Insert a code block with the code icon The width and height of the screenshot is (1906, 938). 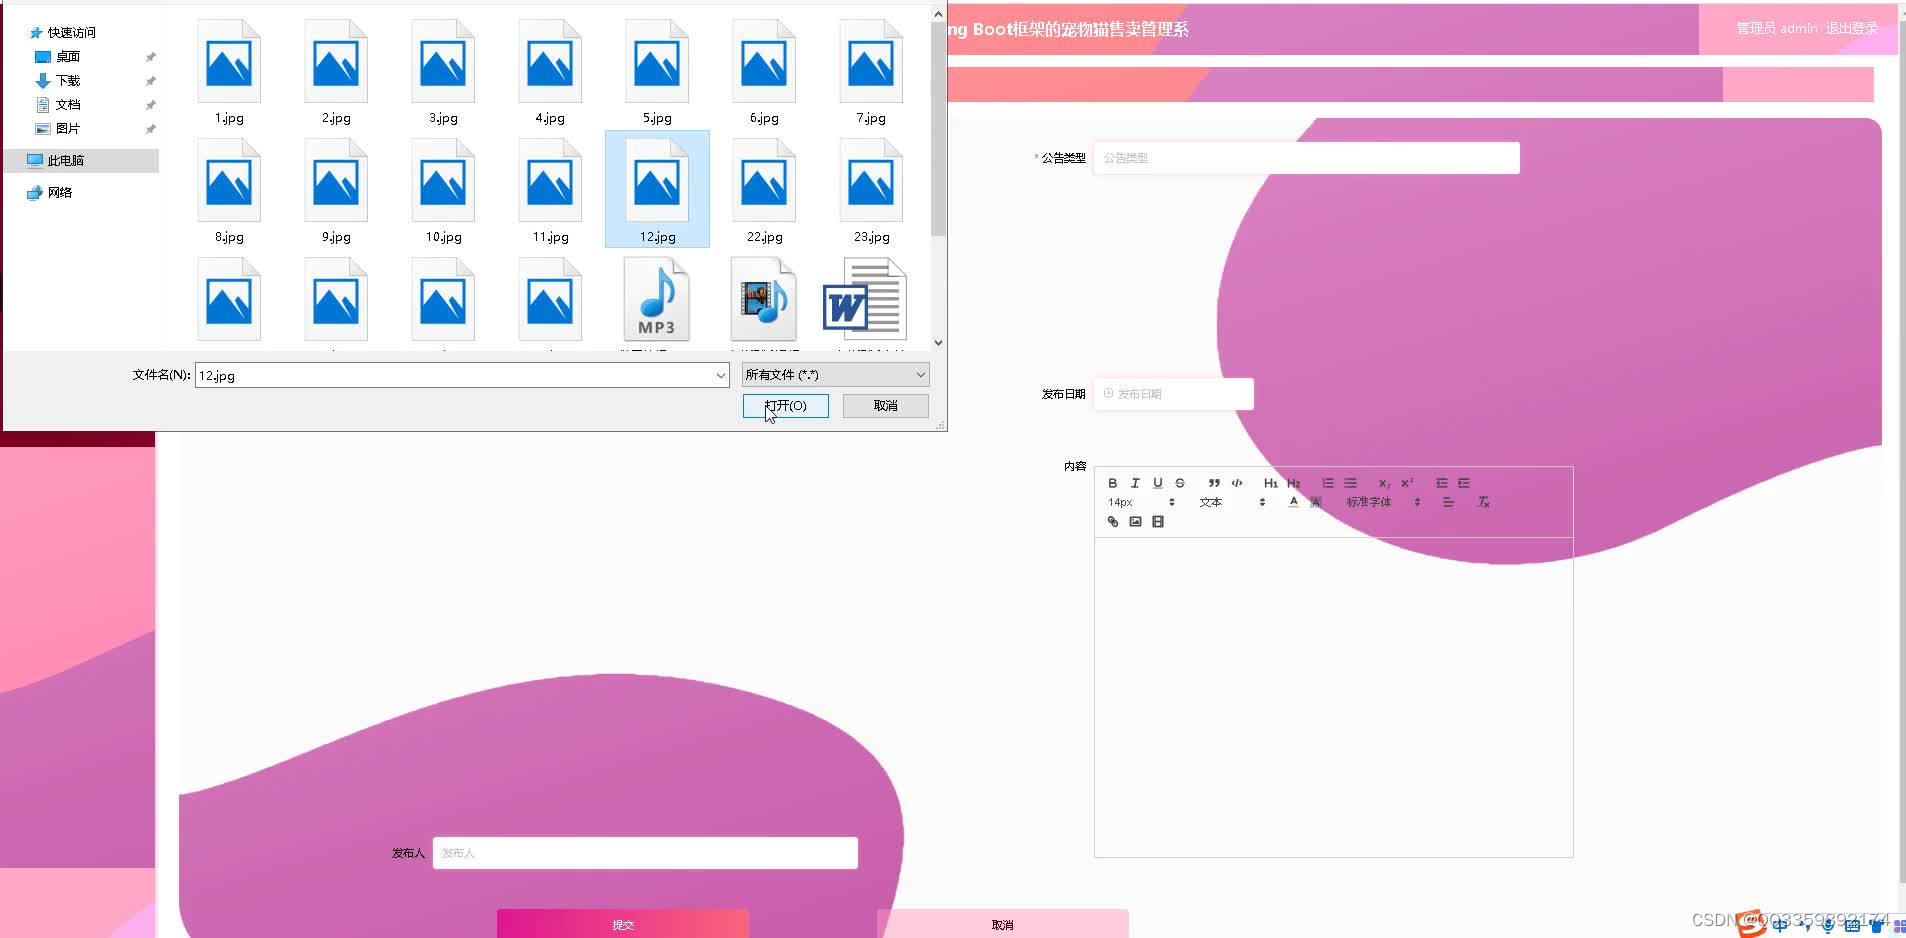[x=1237, y=483]
